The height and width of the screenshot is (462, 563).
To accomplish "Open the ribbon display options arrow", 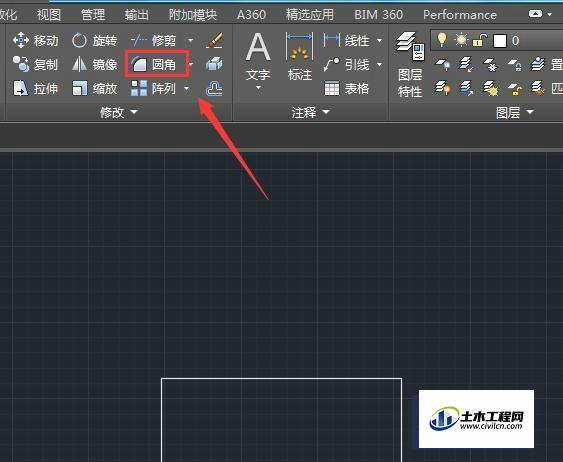I will click(x=550, y=14).
